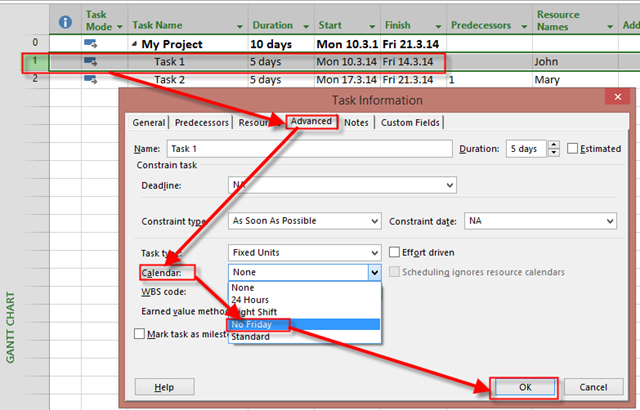Click the task mode icon for Task 2

click(91, 80)
